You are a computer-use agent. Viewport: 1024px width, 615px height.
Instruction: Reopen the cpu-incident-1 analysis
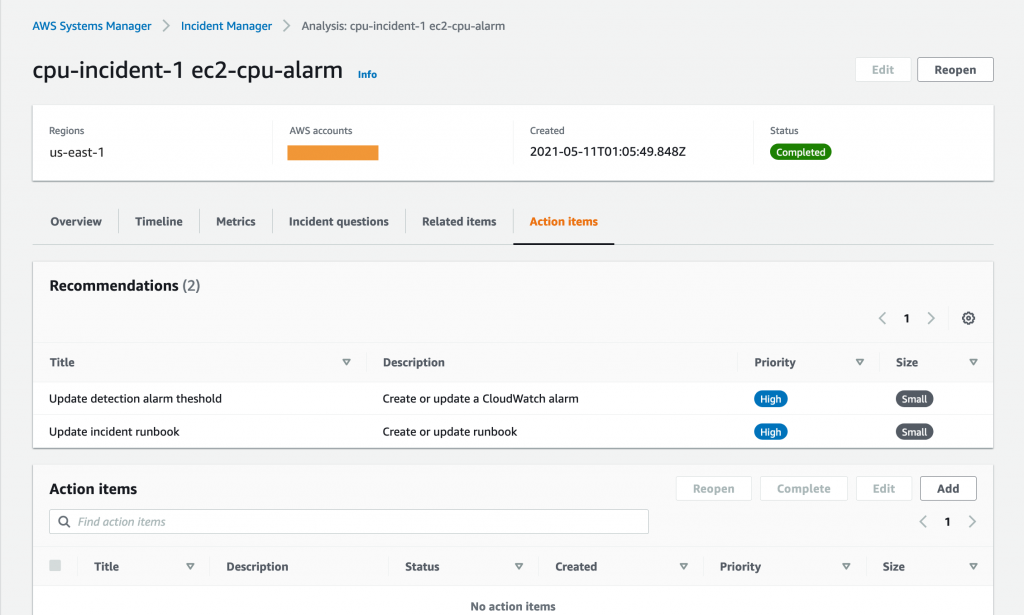pos(954,69)
